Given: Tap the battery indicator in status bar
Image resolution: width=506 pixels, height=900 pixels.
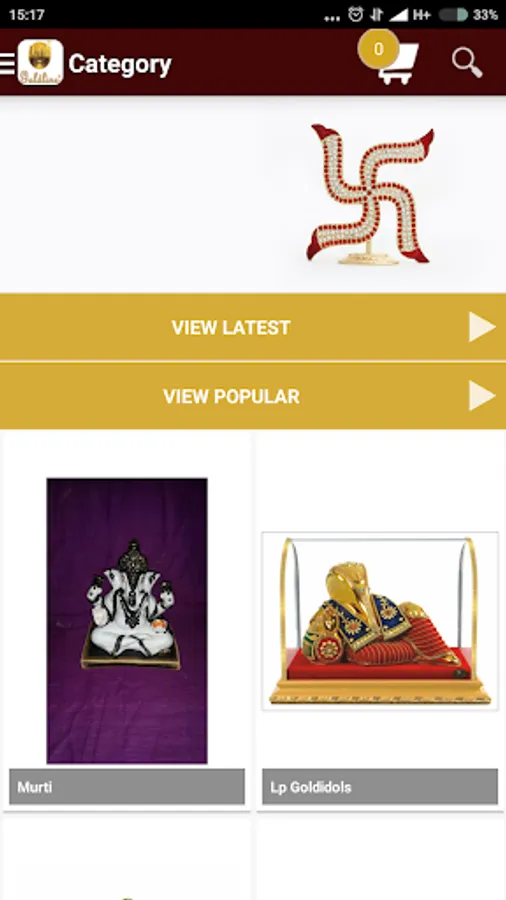Looking at the screenshot, I should (x=453, y=15).
